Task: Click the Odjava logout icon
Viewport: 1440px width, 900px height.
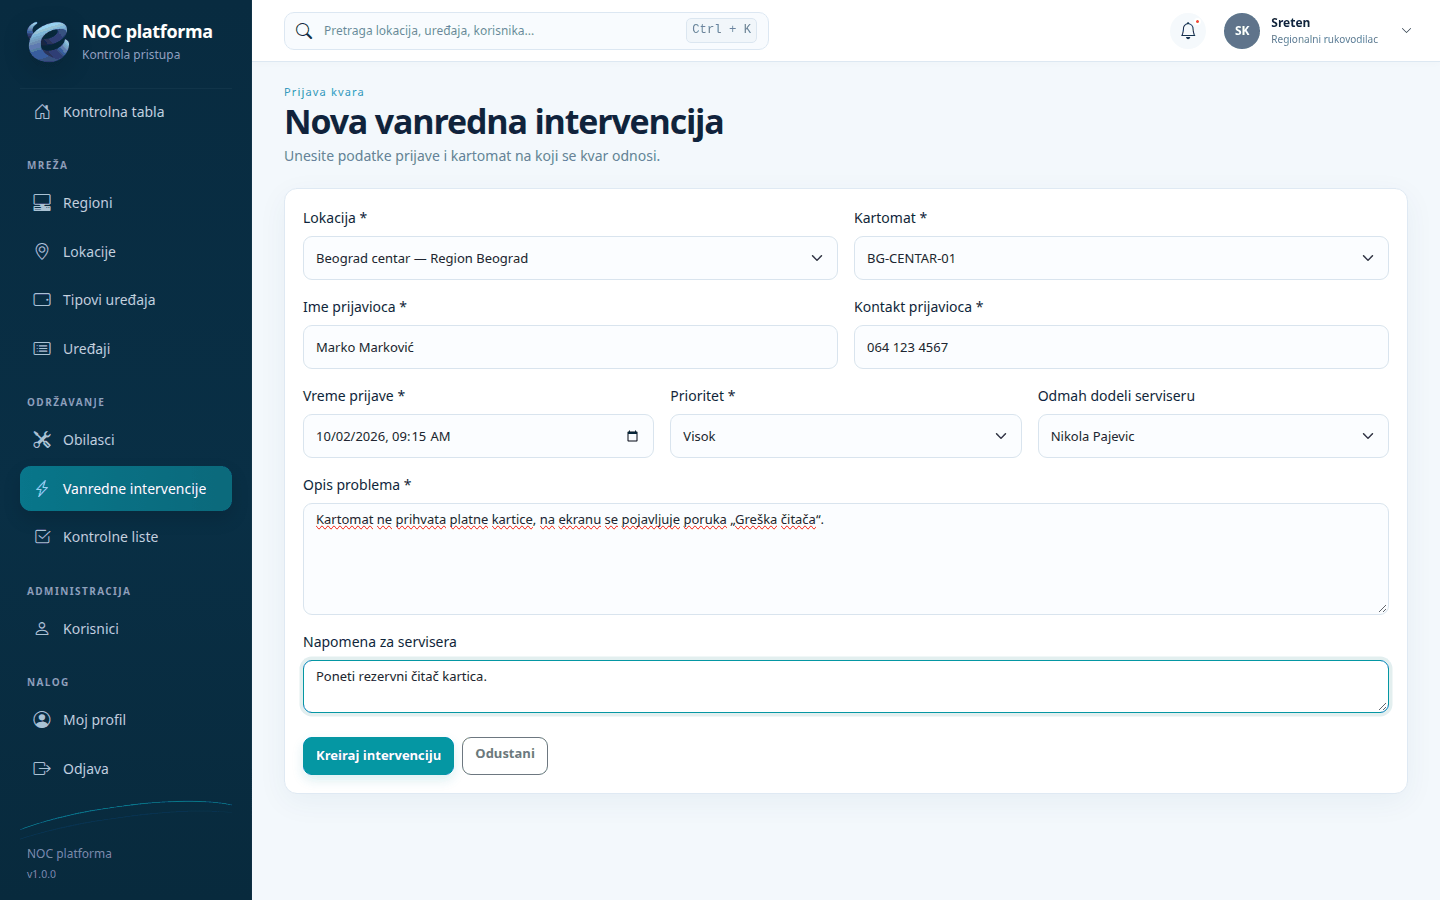Action: (42, 769)
